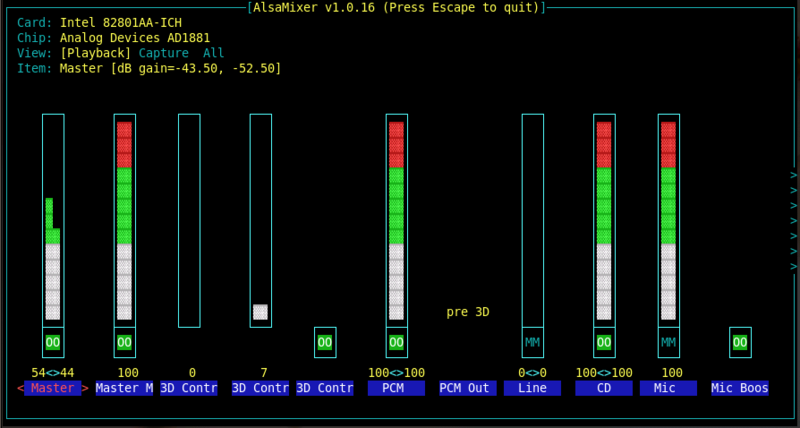800x428 pixels.
Task: Toggle the third 3D Contr switch box
Action: tap(325, 342)
